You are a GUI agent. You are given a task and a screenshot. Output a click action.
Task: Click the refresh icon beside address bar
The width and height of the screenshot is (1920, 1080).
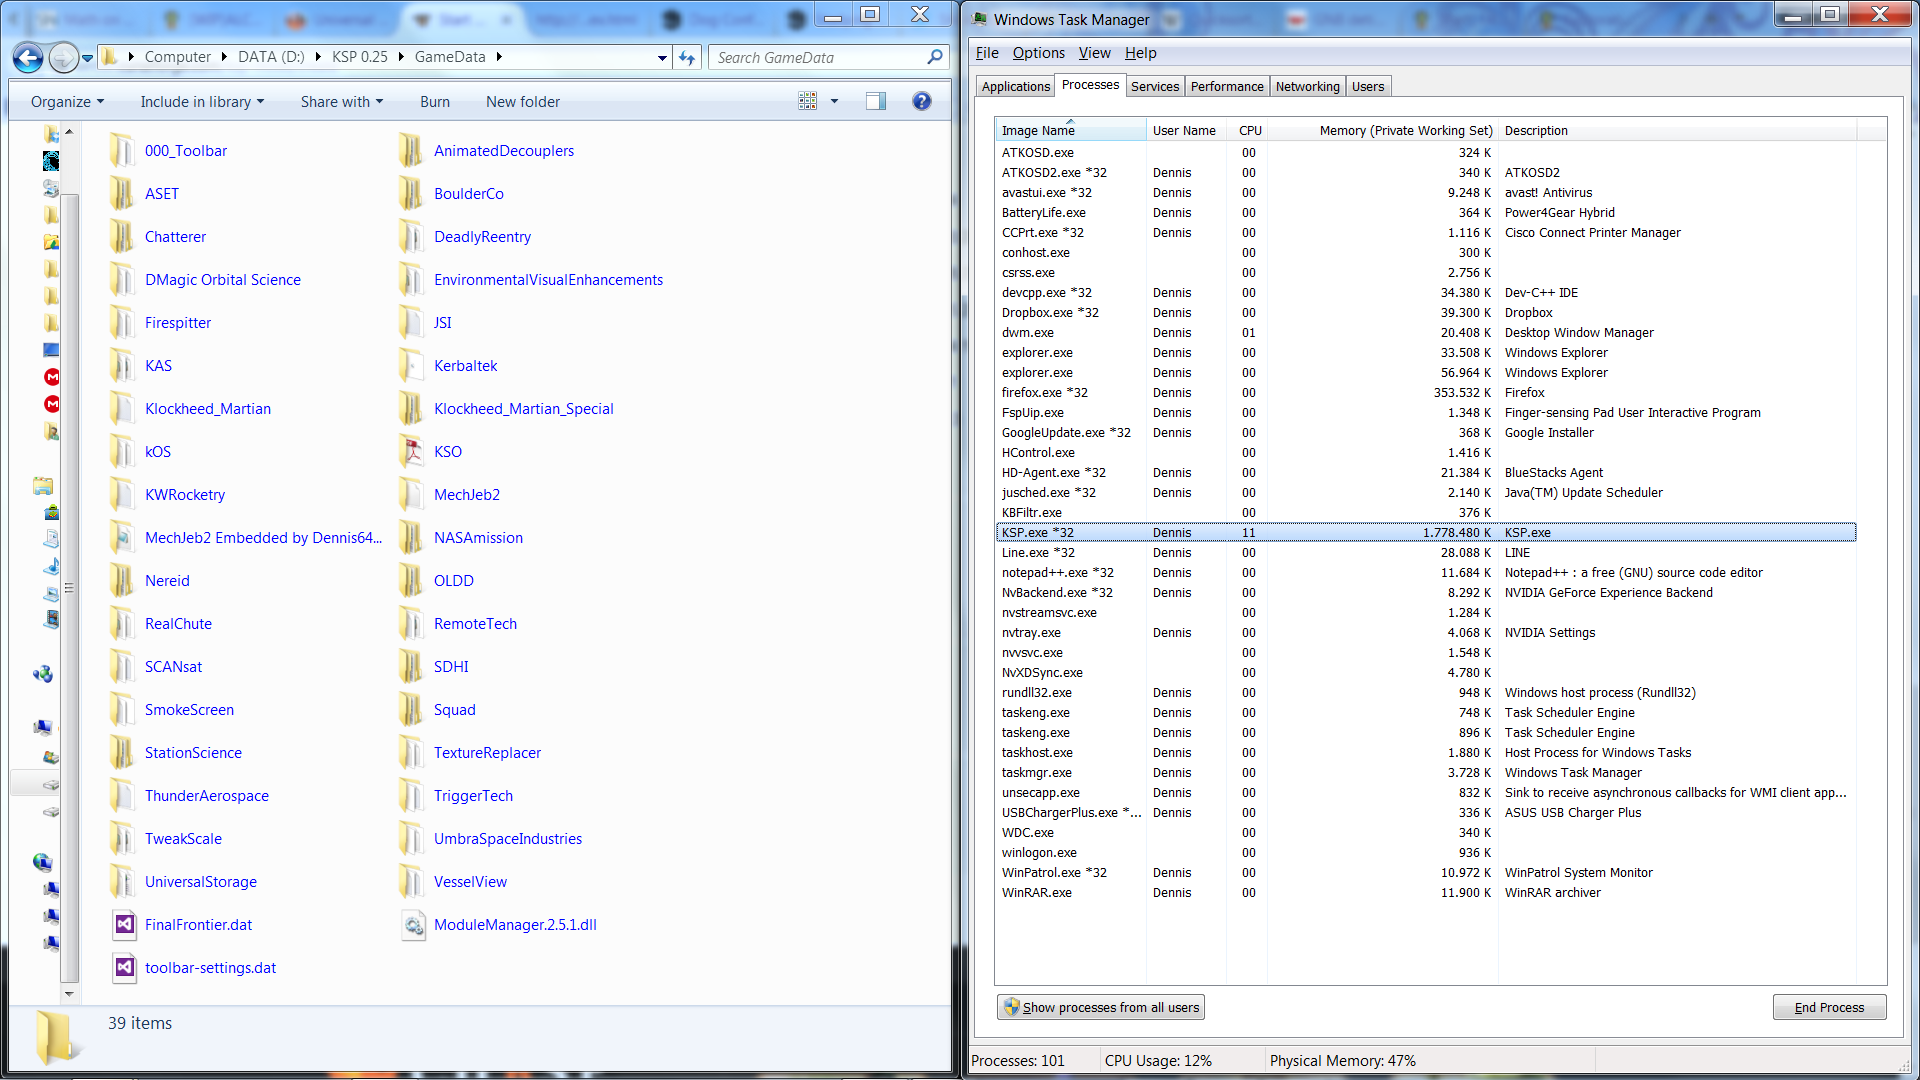(x=687, y=58)
